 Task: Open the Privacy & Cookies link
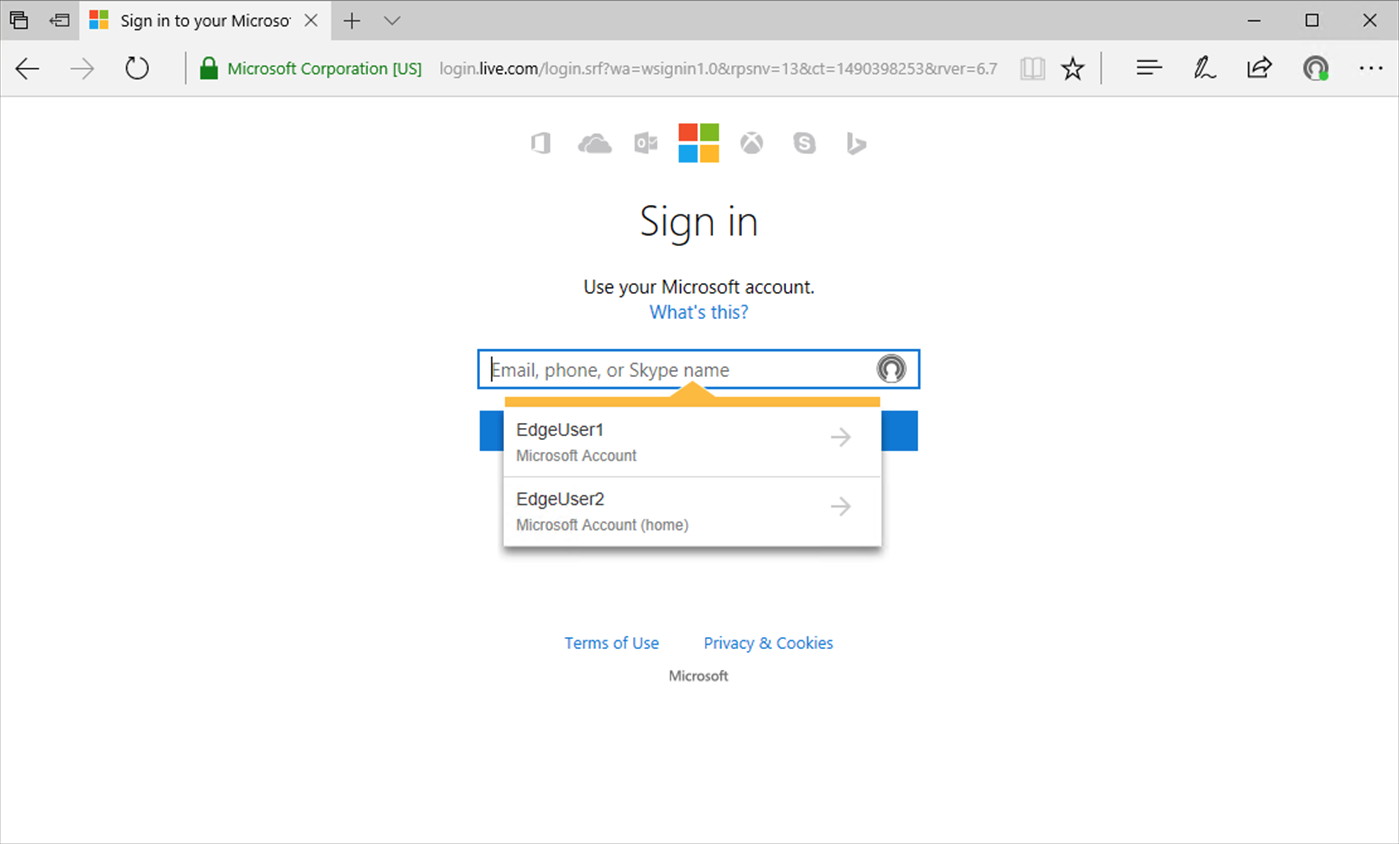(768, 643)
